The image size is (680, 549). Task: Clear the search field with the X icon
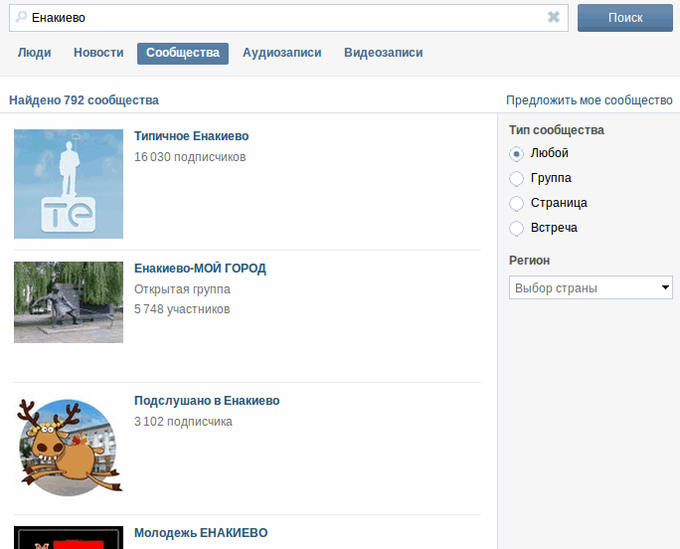coord(553,17)
